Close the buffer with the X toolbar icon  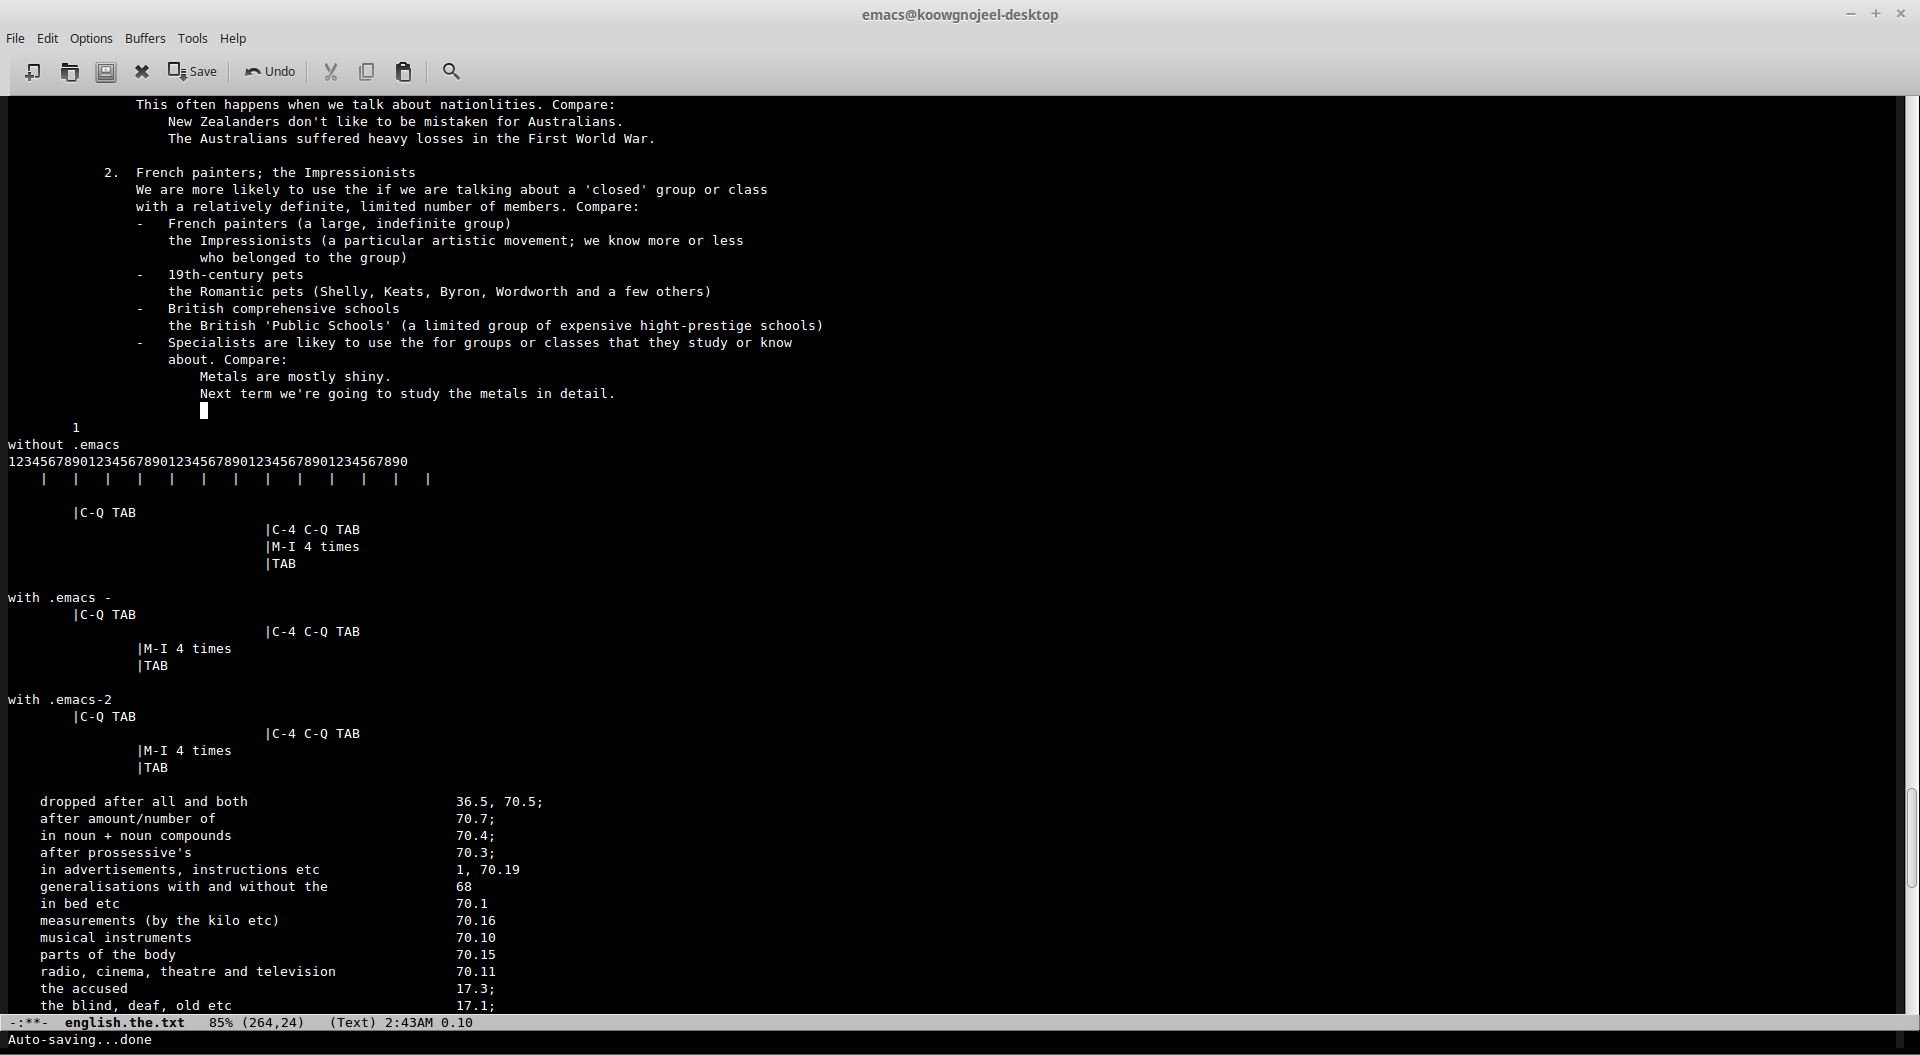142,71
